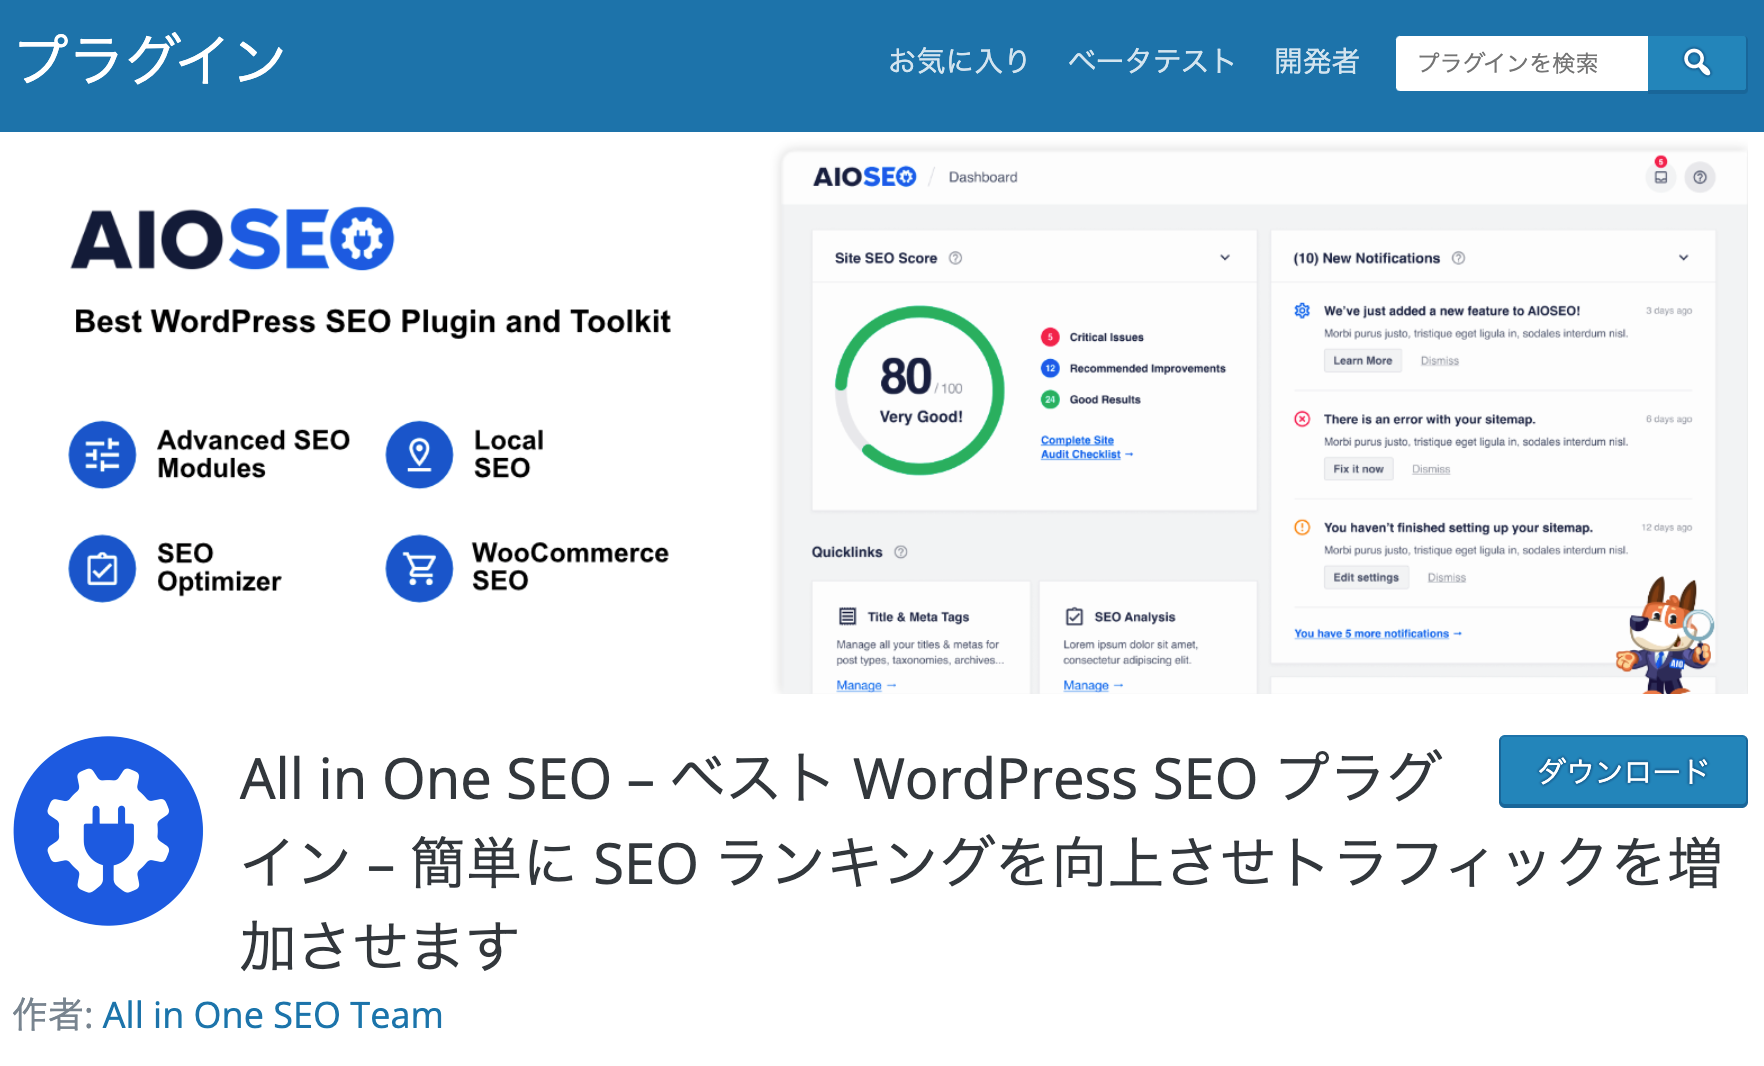The image size is (1764, 1066).
Task: Open You have 5 more notifications link
Action: click(x=1377, y=633)
